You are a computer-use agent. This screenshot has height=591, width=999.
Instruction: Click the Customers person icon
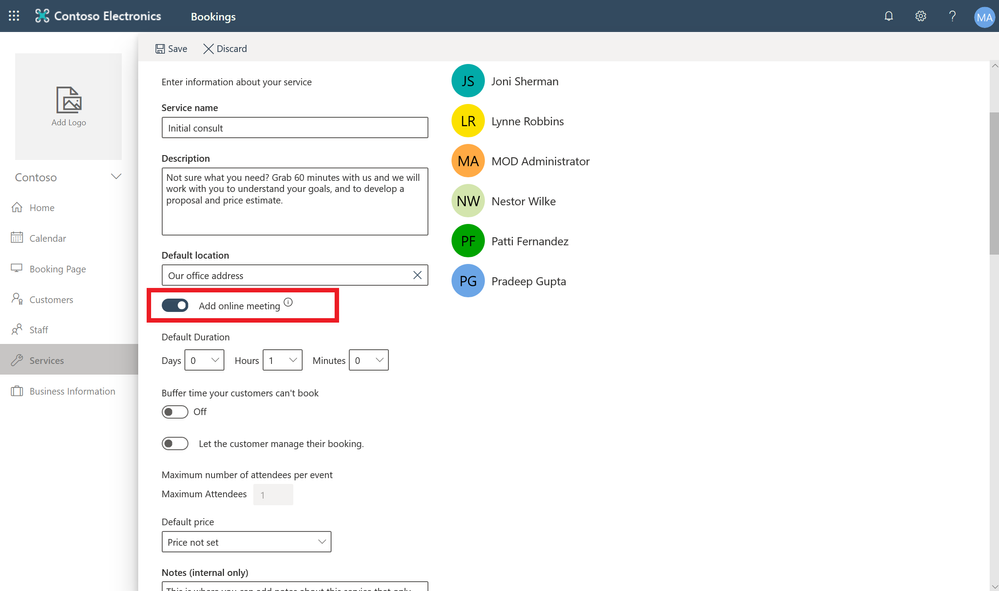tap(17, 299)
